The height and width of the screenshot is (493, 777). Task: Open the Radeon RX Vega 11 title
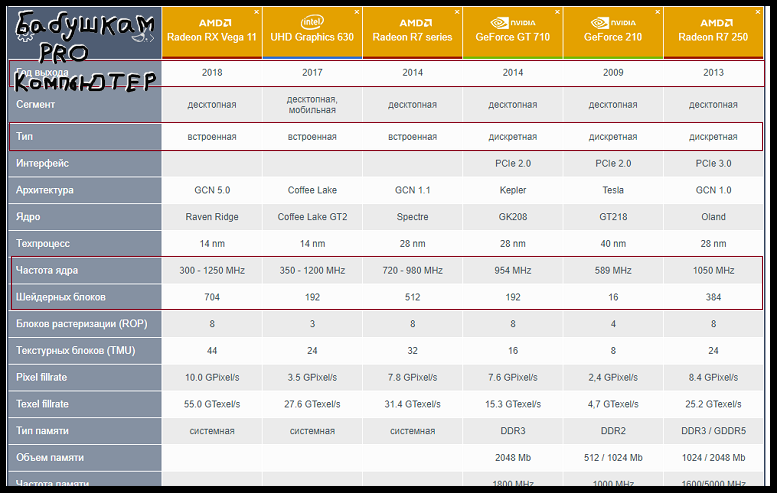click(212, 37)
